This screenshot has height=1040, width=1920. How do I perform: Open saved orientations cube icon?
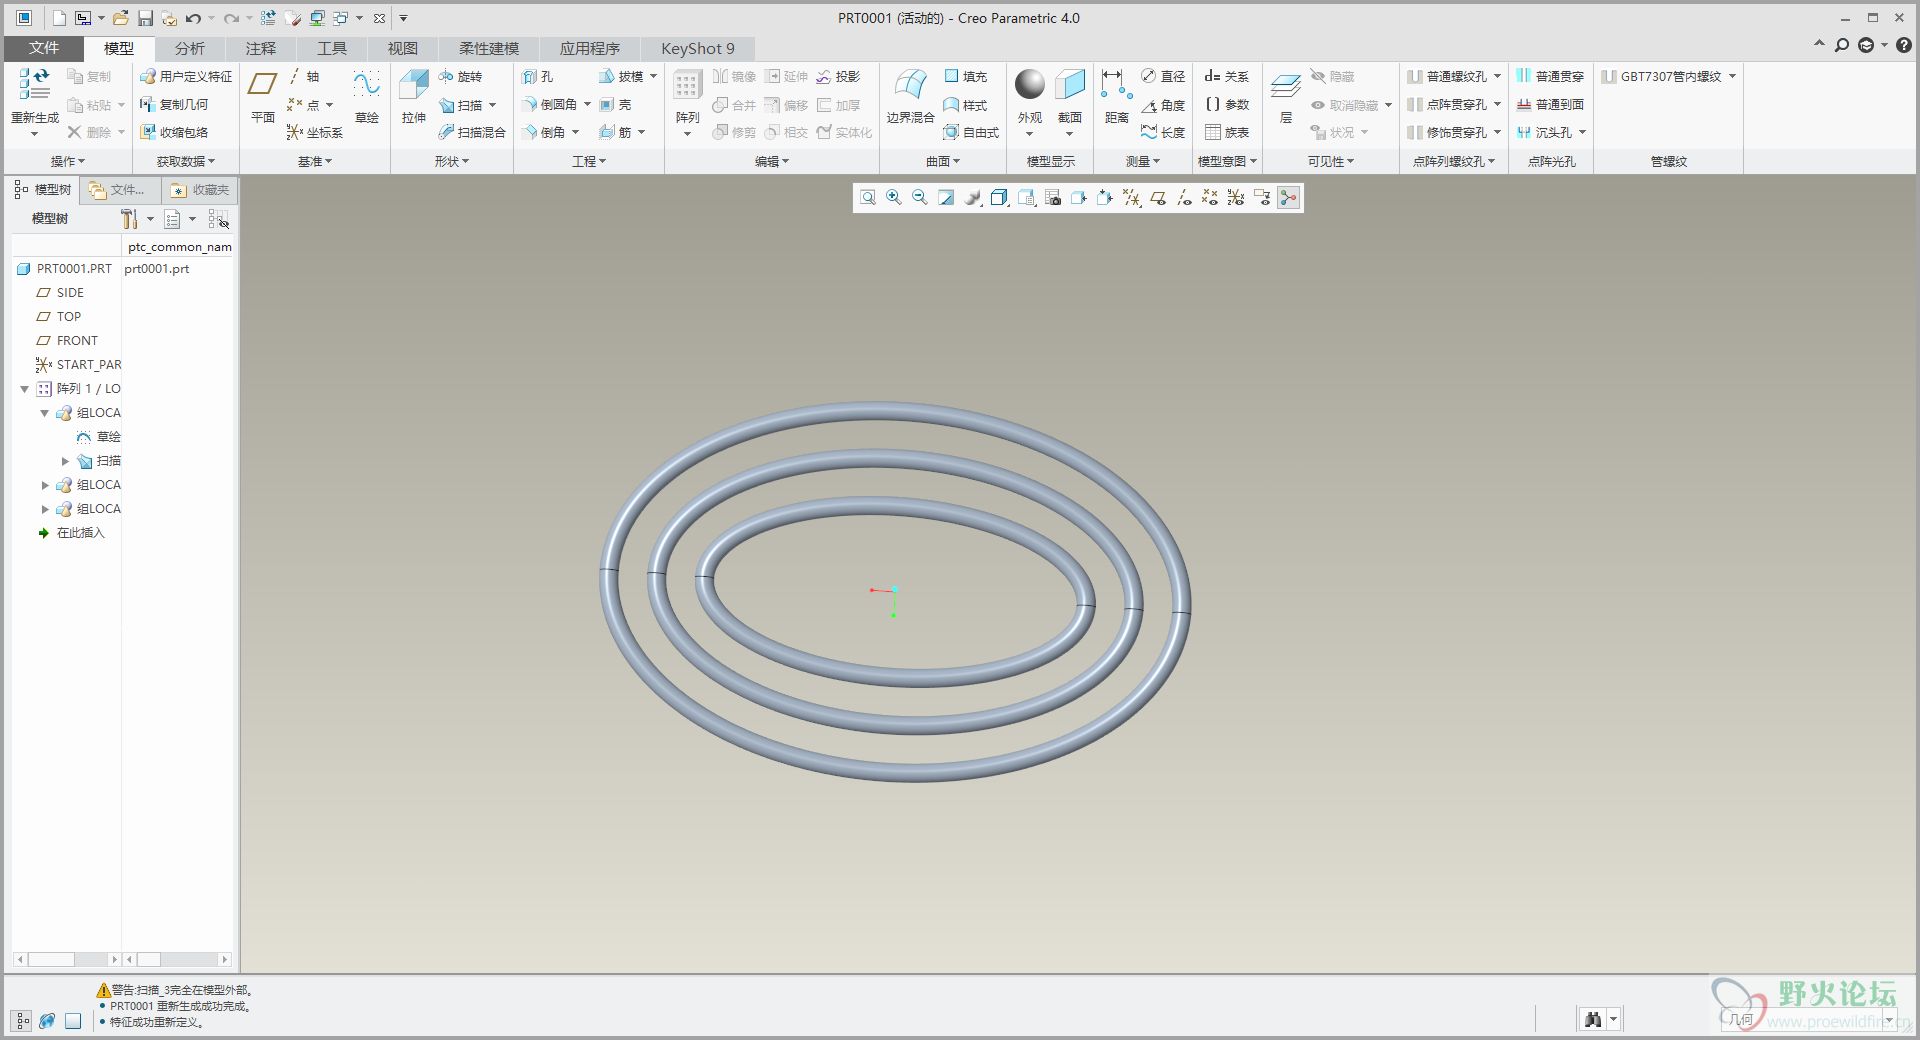point(1026,198)
